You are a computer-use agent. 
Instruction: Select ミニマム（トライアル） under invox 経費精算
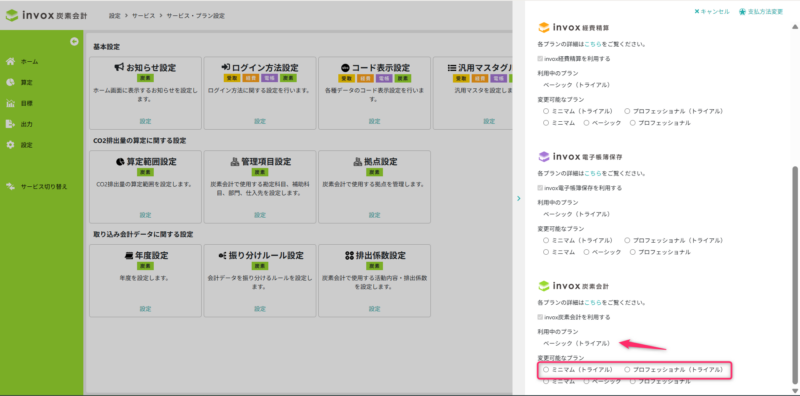546,111
